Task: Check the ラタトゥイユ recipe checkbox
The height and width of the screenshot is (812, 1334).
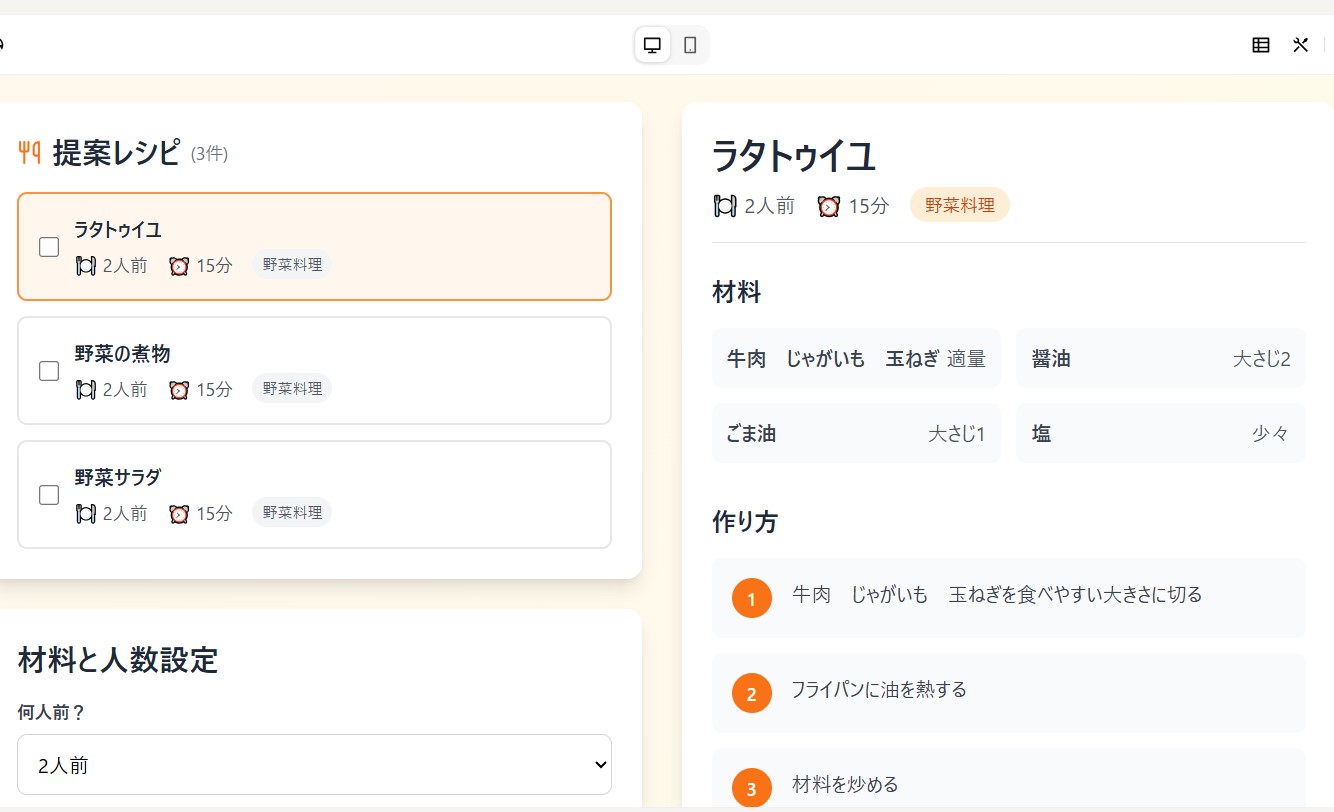Action: tap(48, 246)
